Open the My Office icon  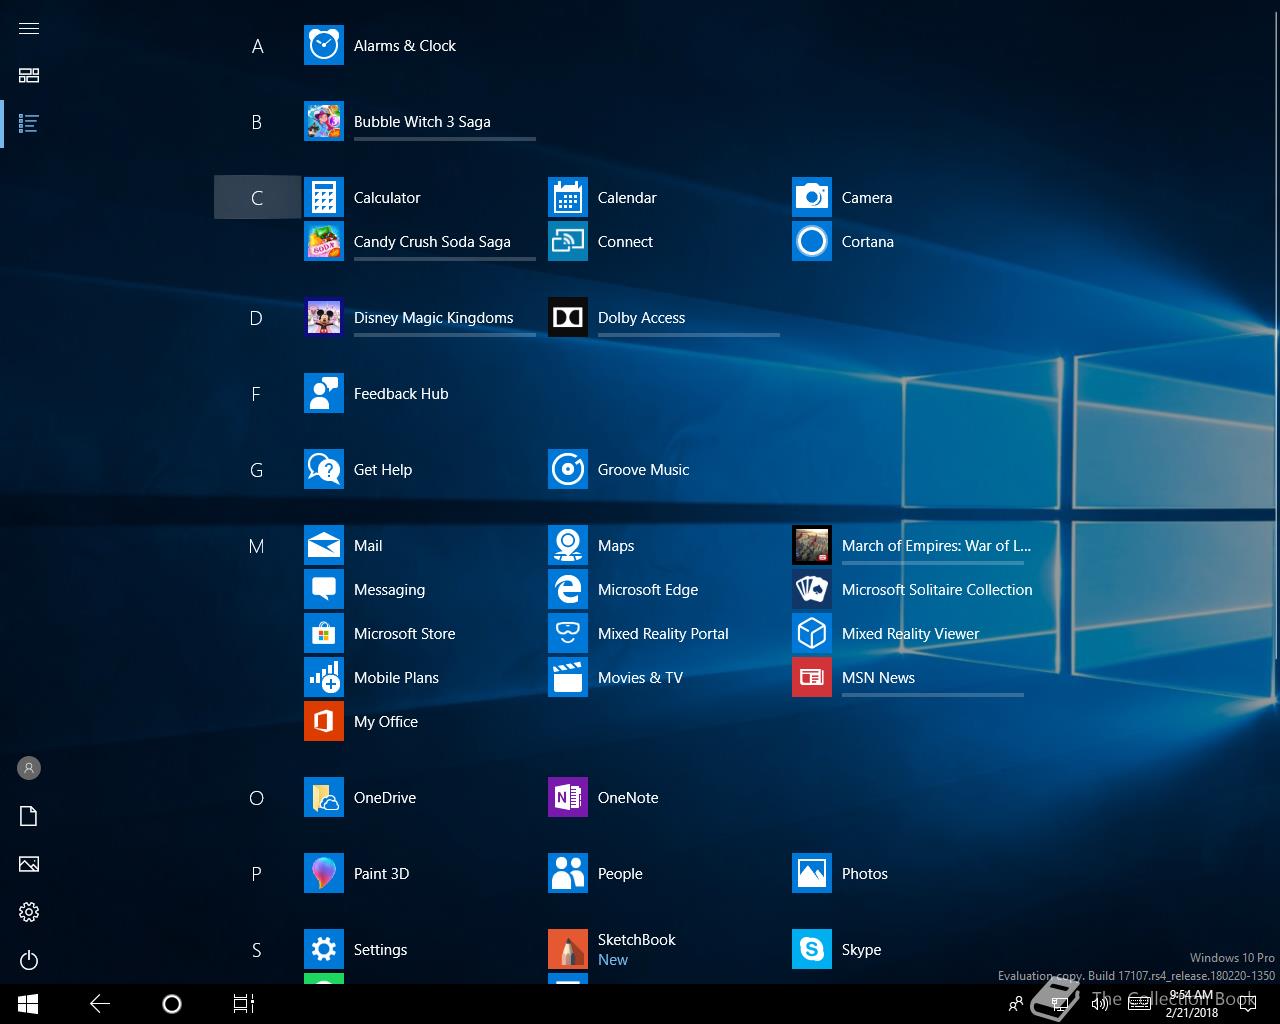click(x=324, y=722)
